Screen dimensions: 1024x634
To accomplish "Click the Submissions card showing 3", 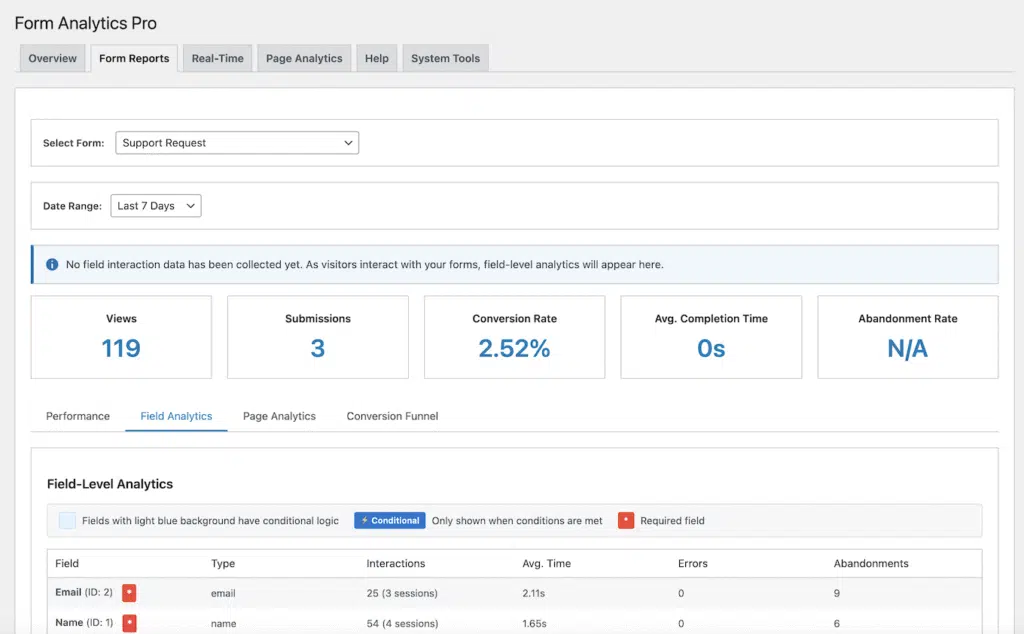I will point(318,337).
